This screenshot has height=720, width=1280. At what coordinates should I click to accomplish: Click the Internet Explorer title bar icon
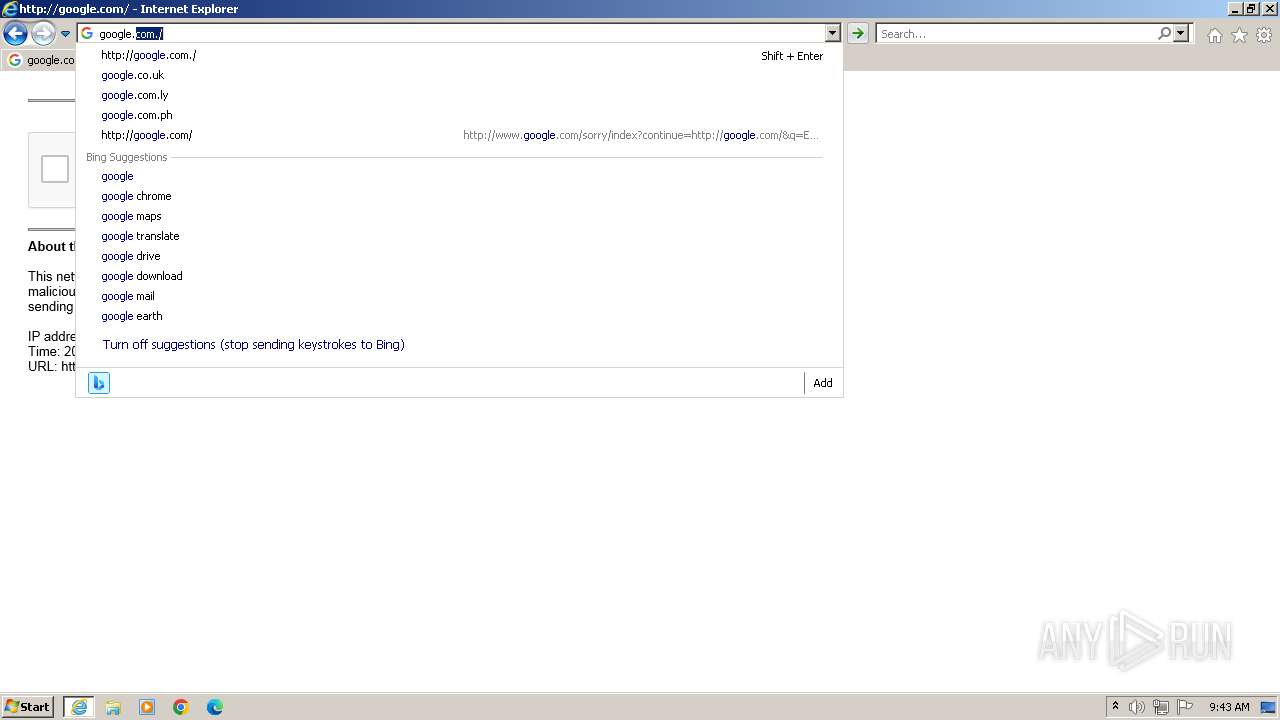point(10,9)
